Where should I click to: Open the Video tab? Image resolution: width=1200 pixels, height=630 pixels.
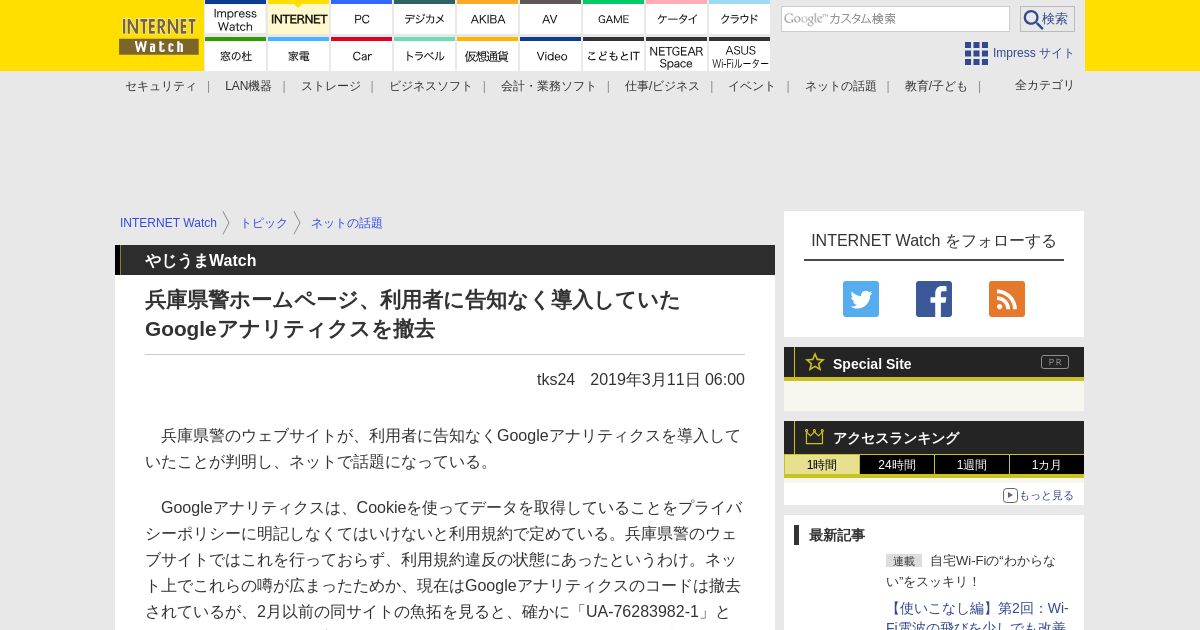click(550, 55)
